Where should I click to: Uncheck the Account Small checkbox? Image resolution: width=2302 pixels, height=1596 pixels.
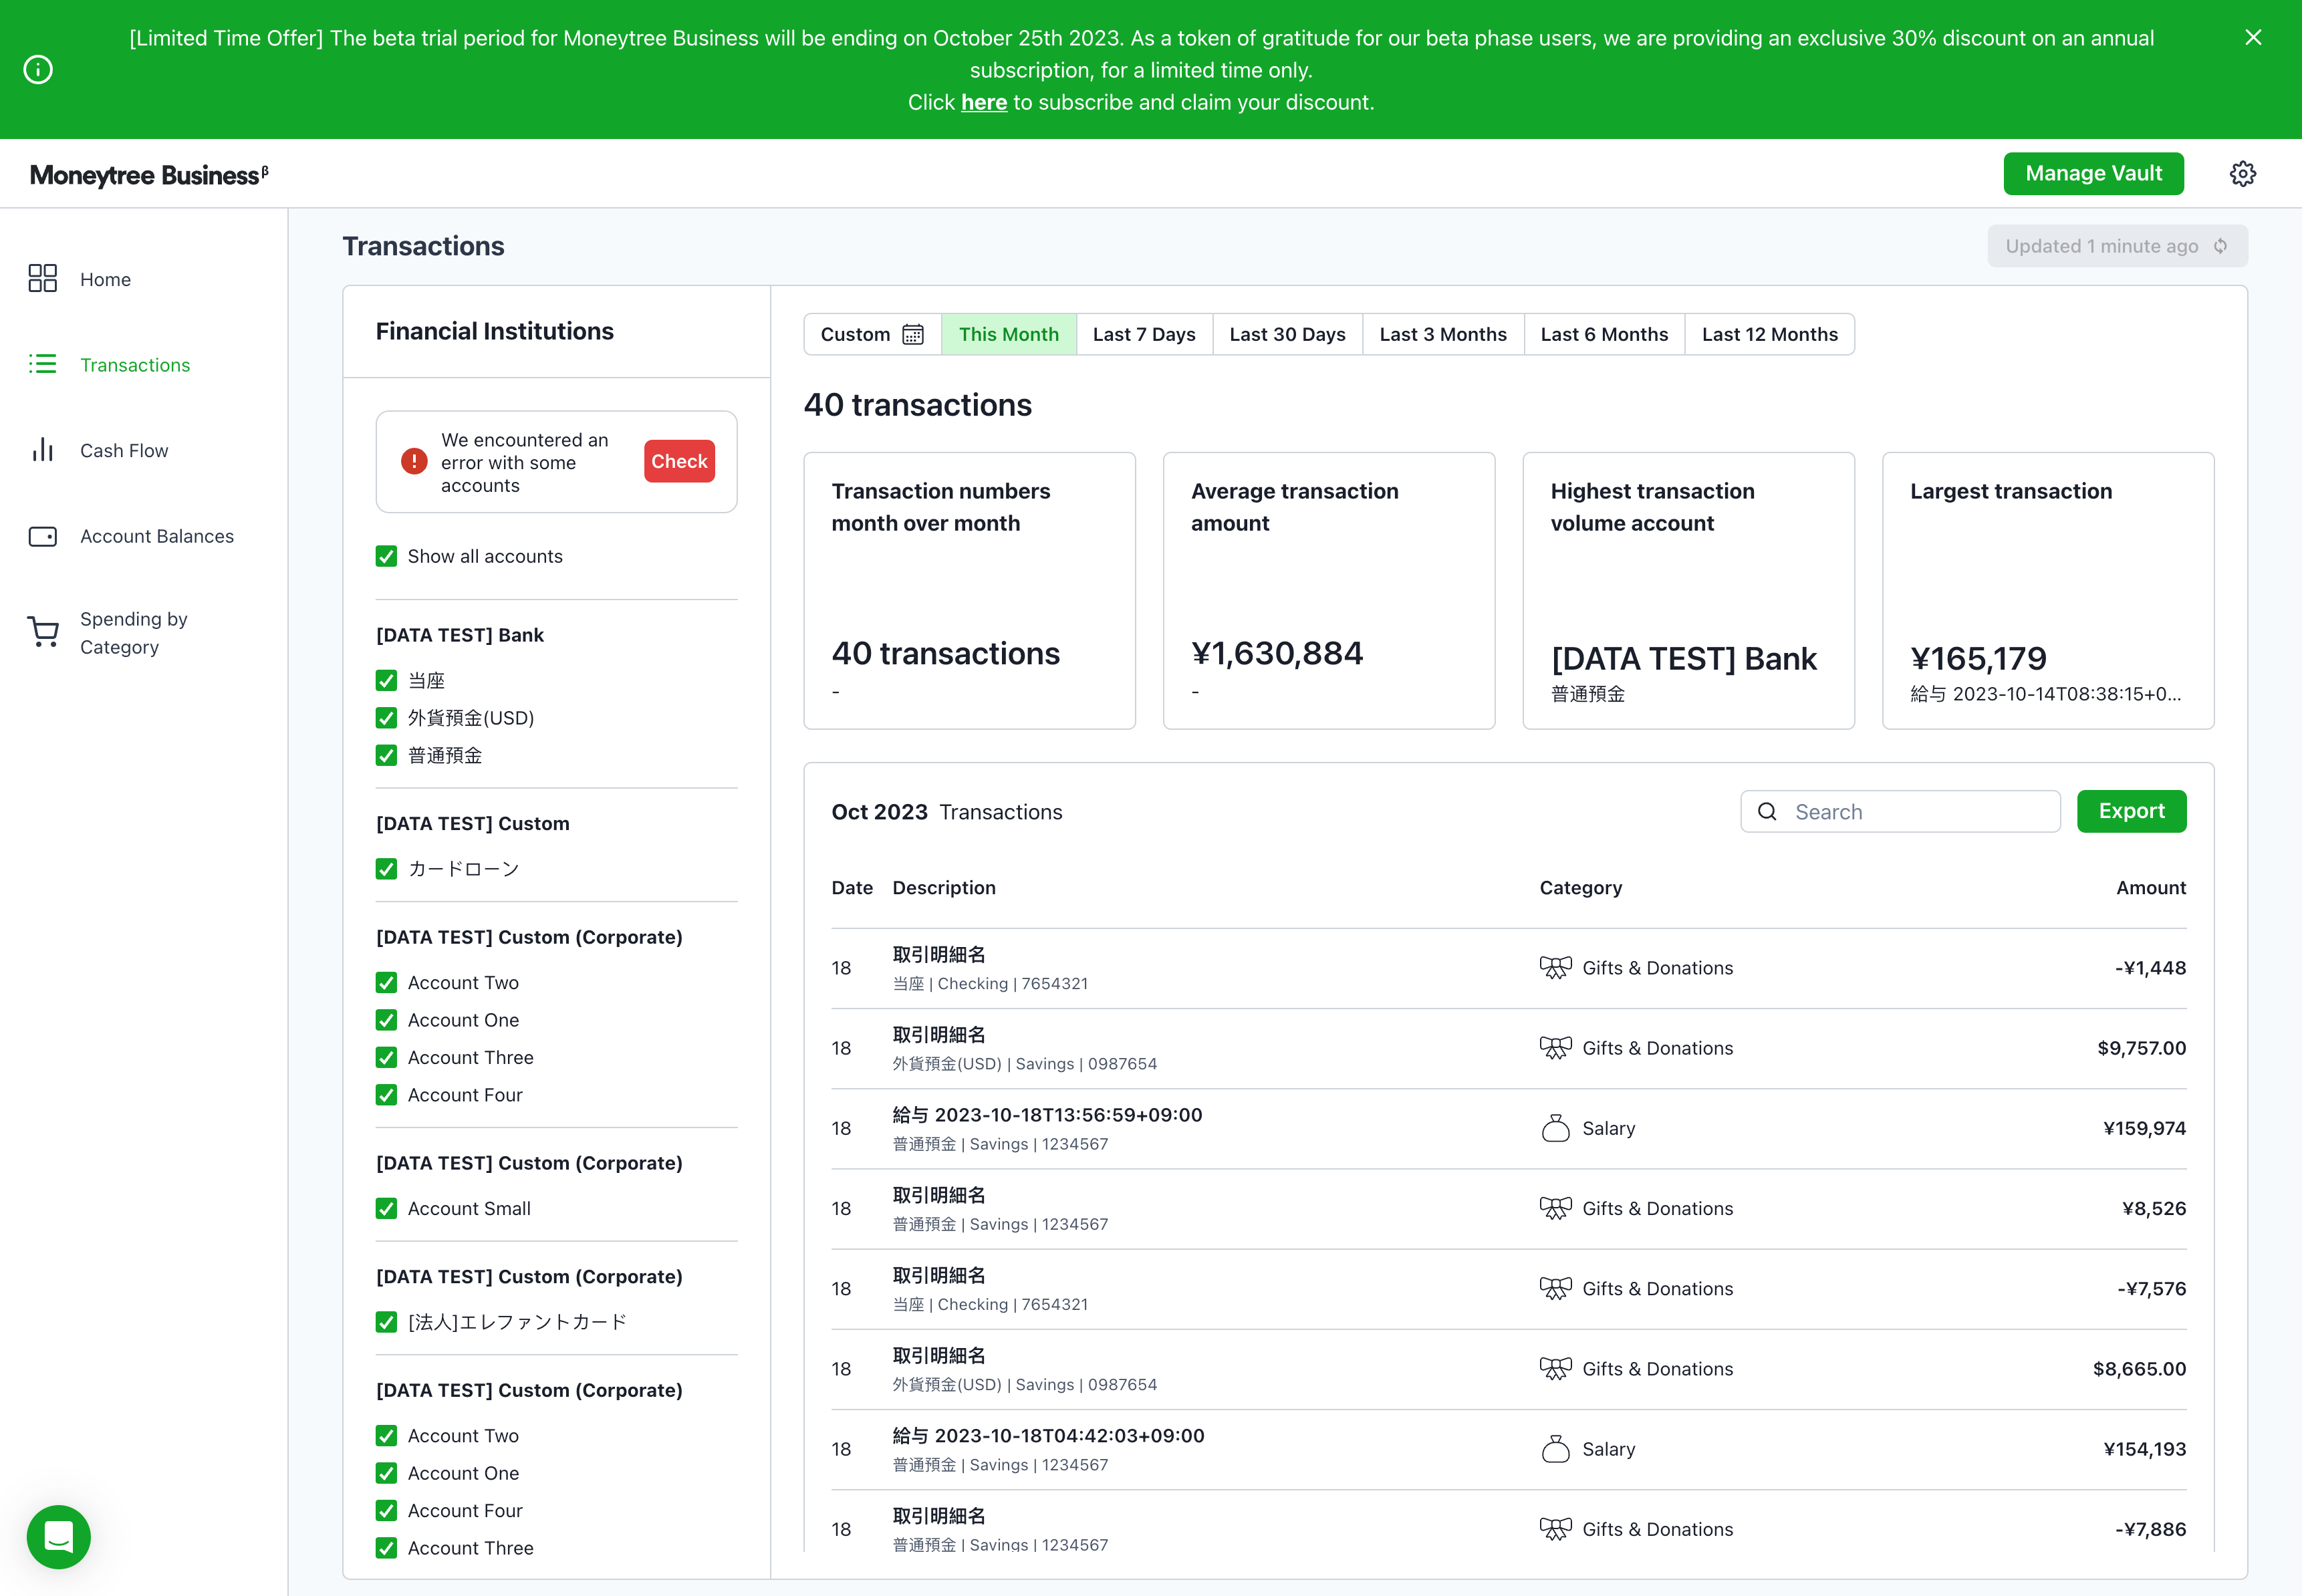(x=386, y=1208)
